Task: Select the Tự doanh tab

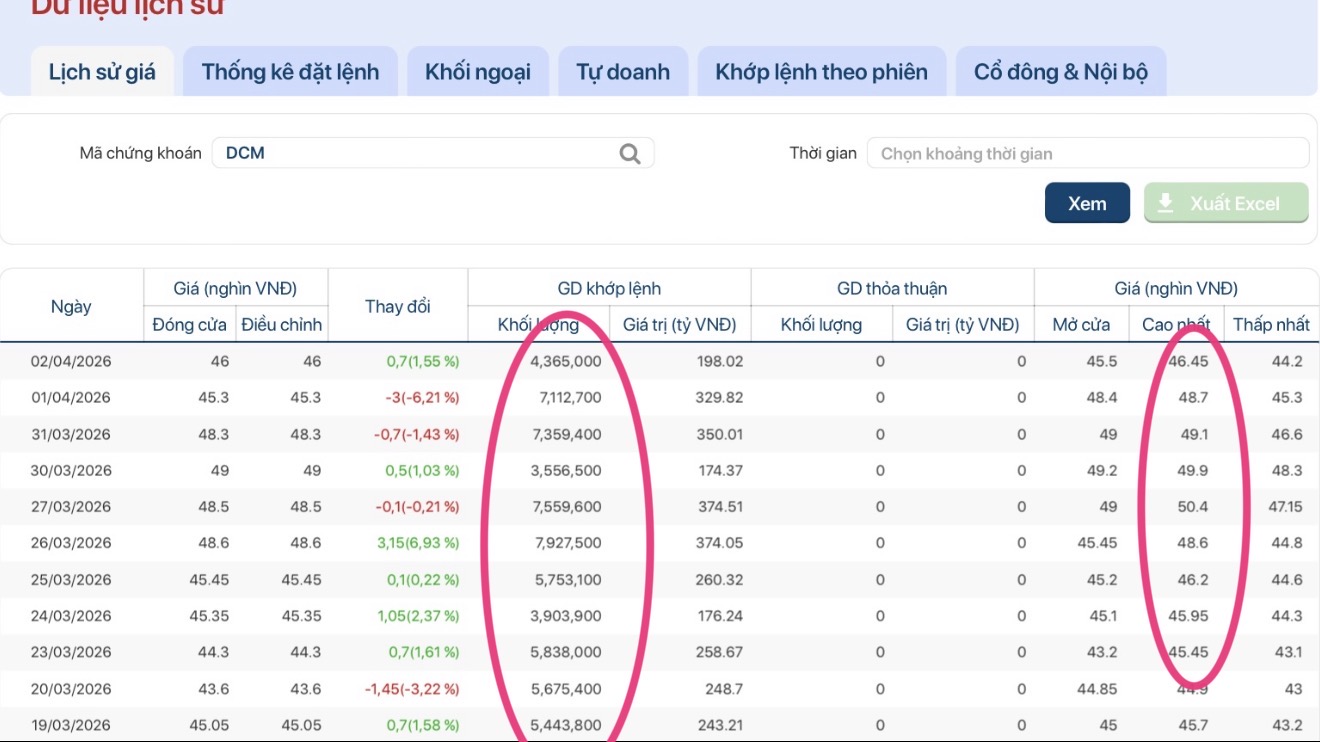Action: (x=623, y=72)
